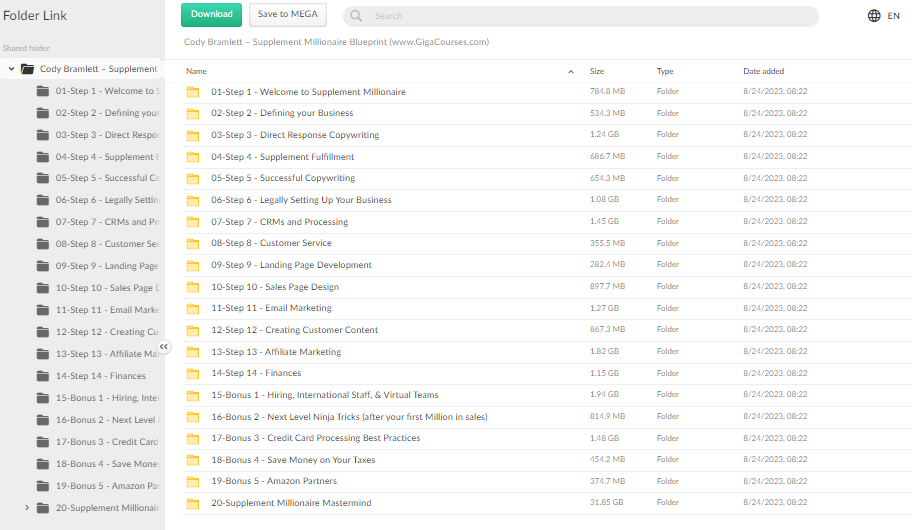Screen dimensions: 912x530
Task: Click folder icon for 14-Step 14 Finances
Action: click(x=193, y=374)
